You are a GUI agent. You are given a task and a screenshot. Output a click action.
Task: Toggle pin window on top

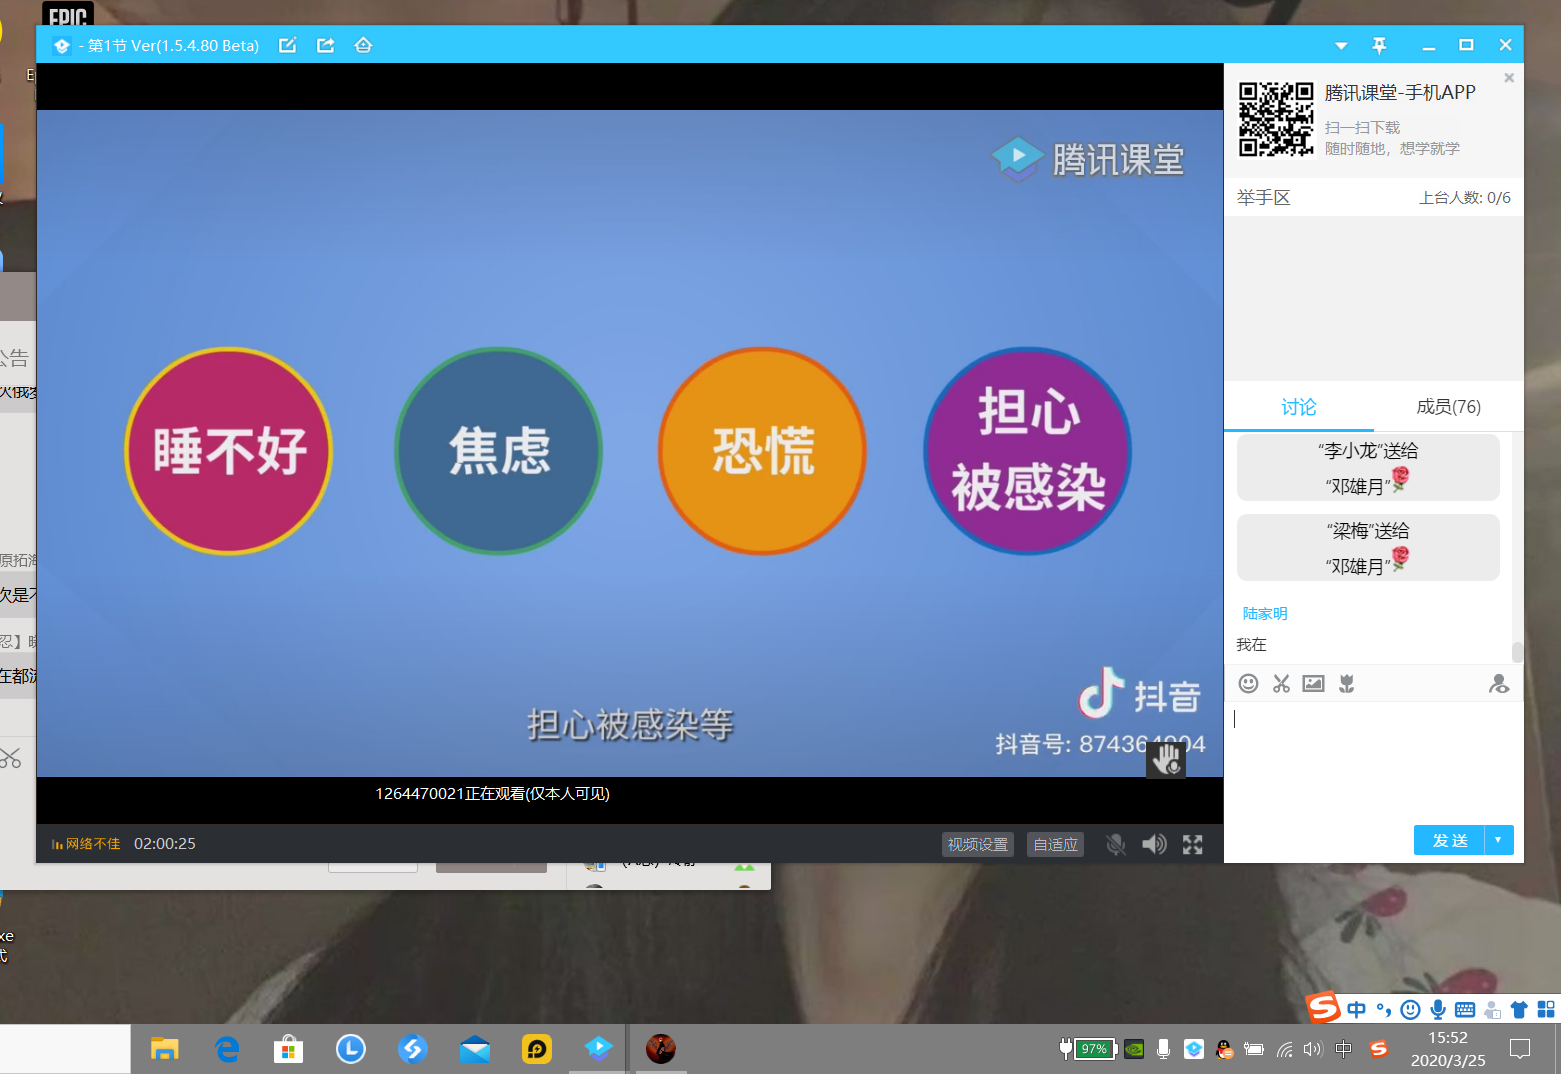point(1379,45)
